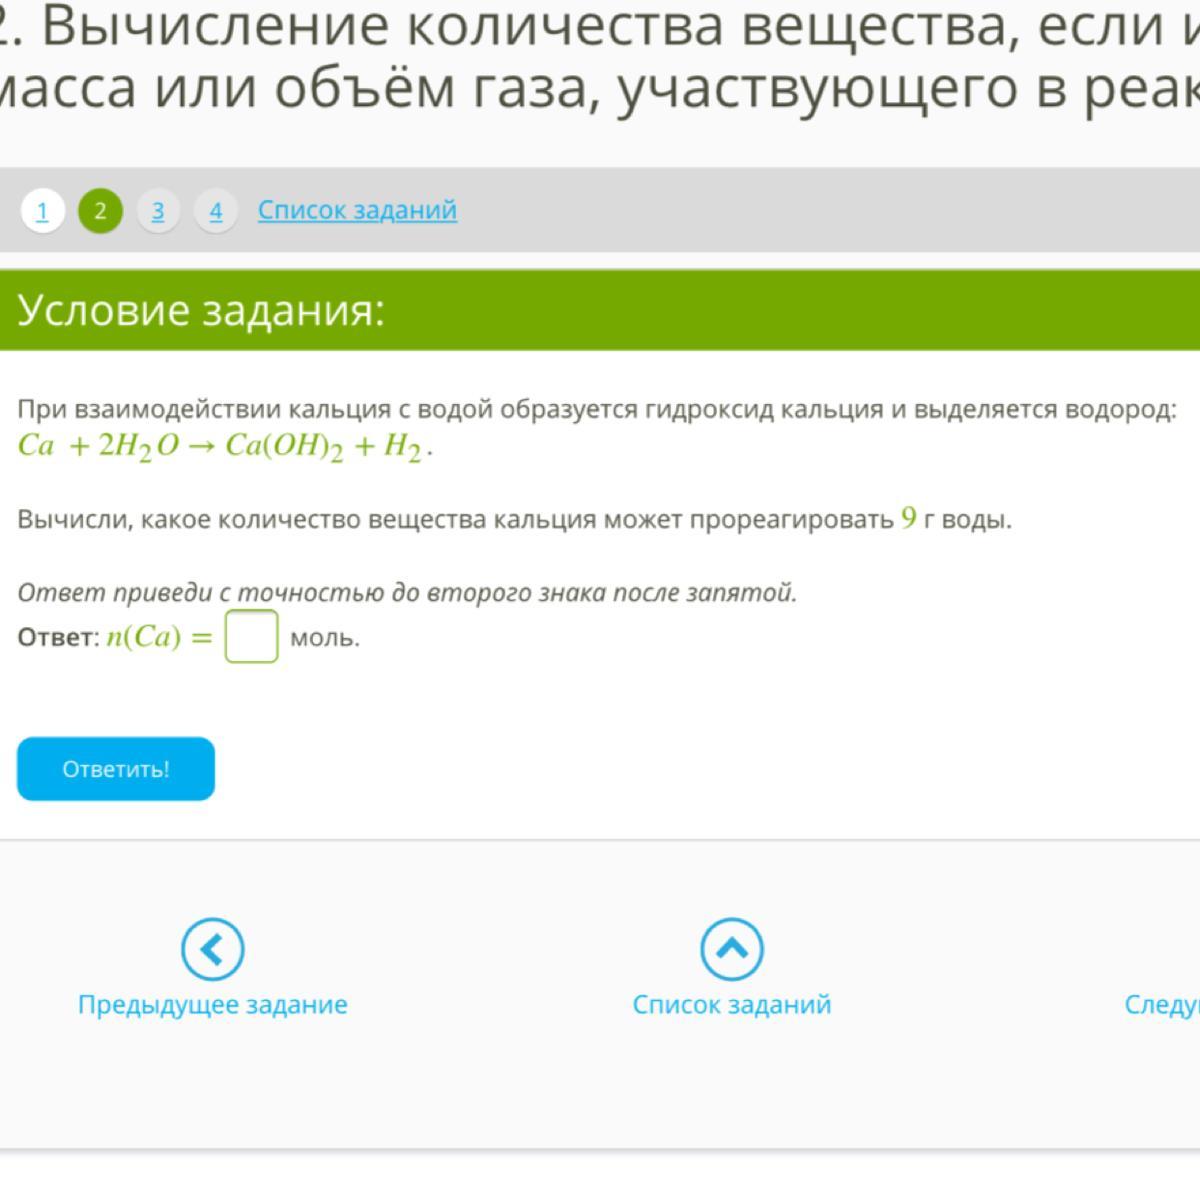
Task: Open task number 1
Action: pyautogui.click(x=42, y=211)
